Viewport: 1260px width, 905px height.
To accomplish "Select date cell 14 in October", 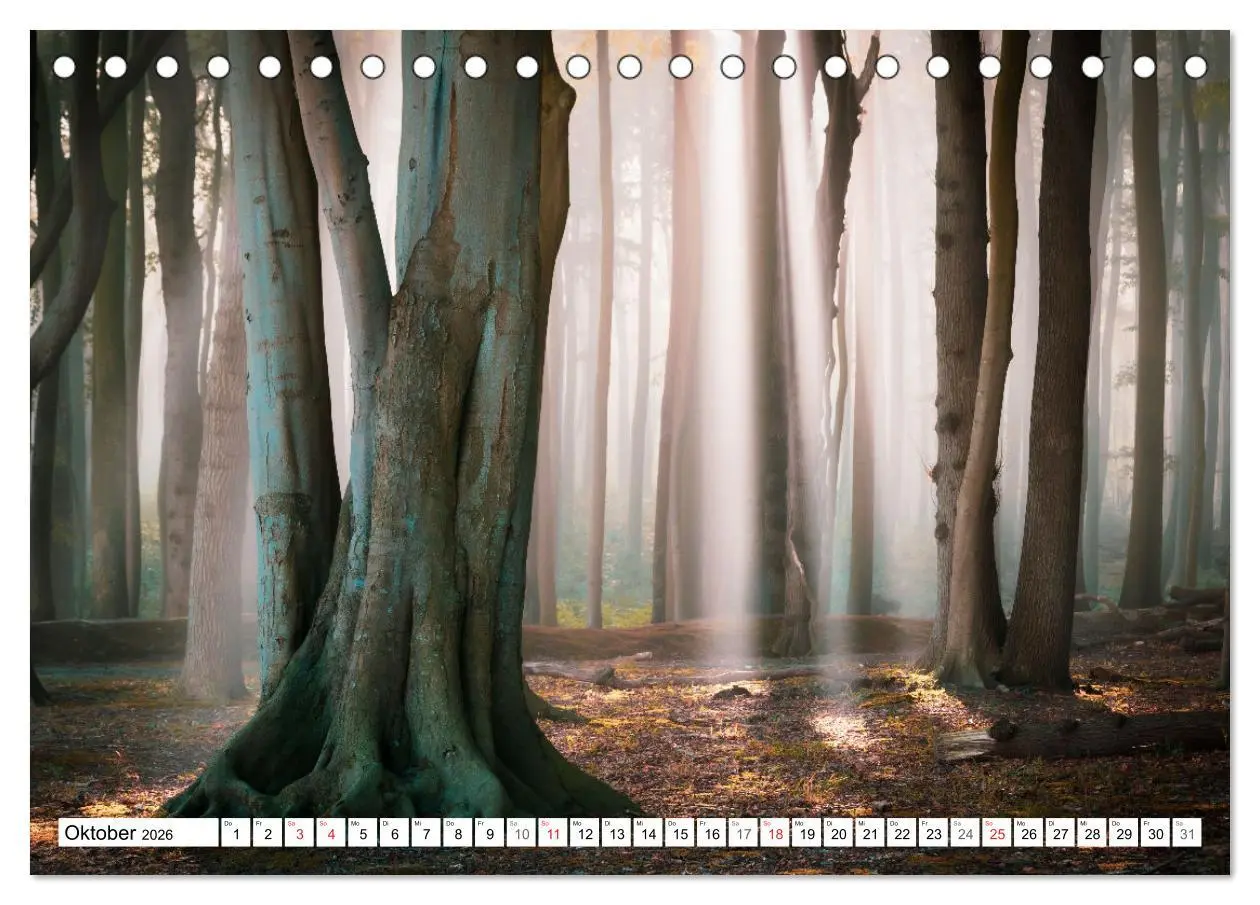I will click(x=648, y=832).
